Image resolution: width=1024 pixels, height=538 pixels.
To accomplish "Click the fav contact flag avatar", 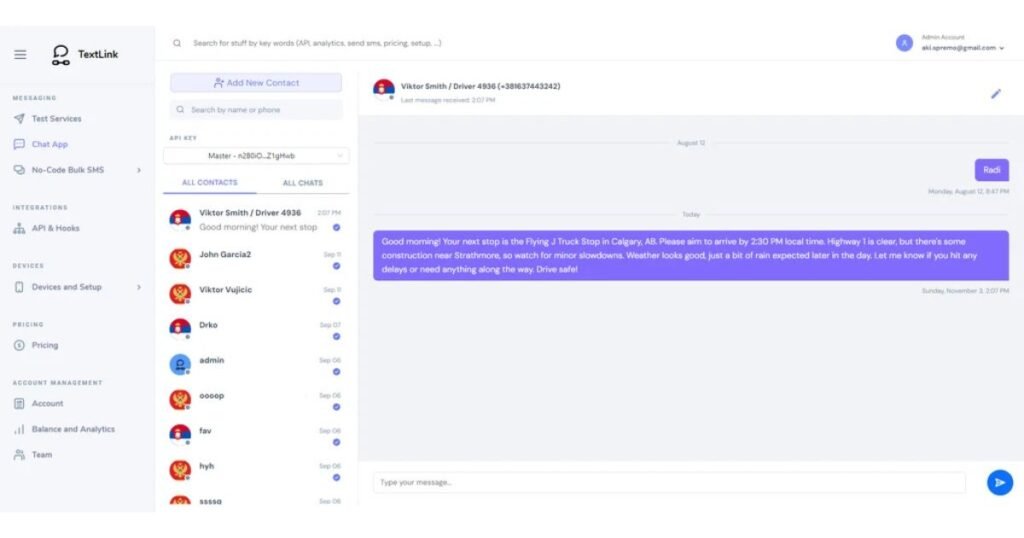I will tap(180, 434).
